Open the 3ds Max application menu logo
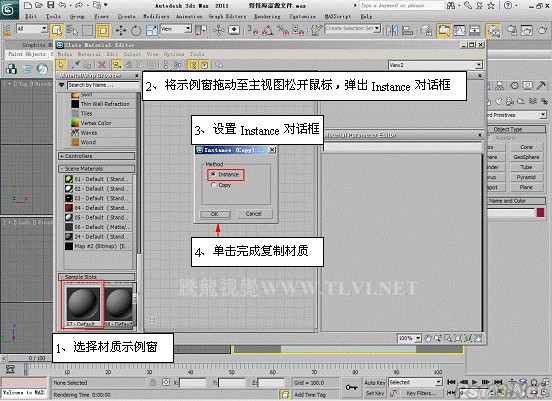 pos(9,10)
